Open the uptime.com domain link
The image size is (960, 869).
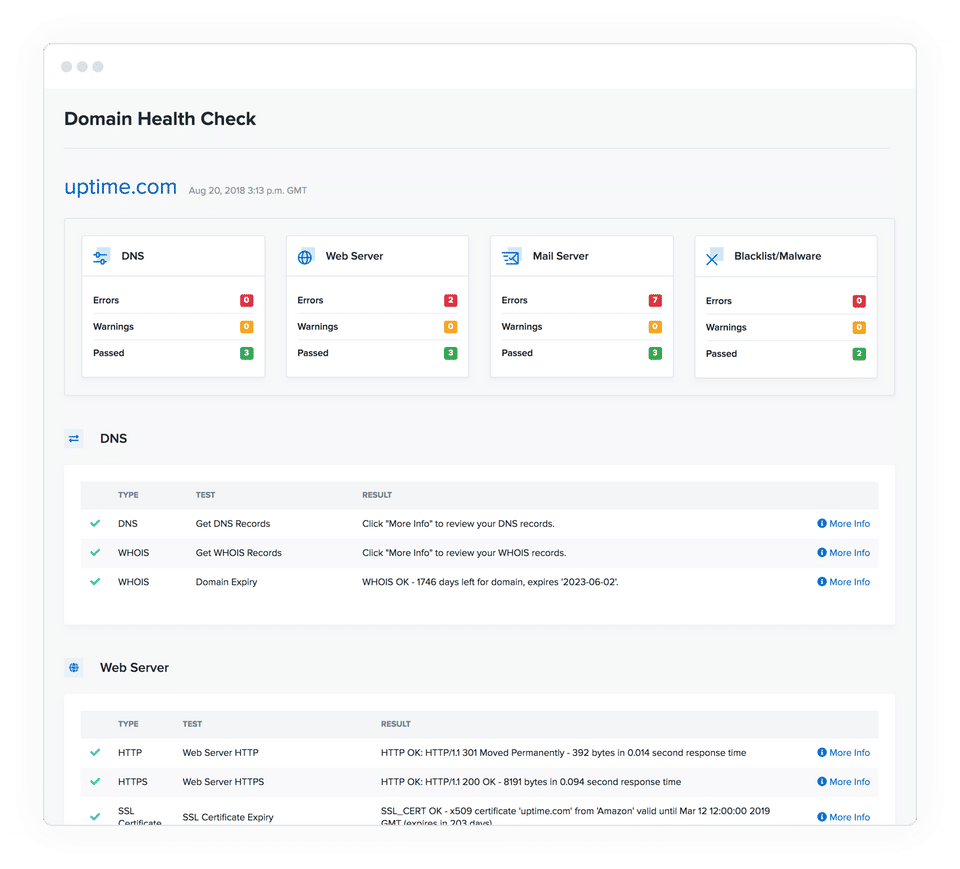pyautogui.click(x=121, y=187)
